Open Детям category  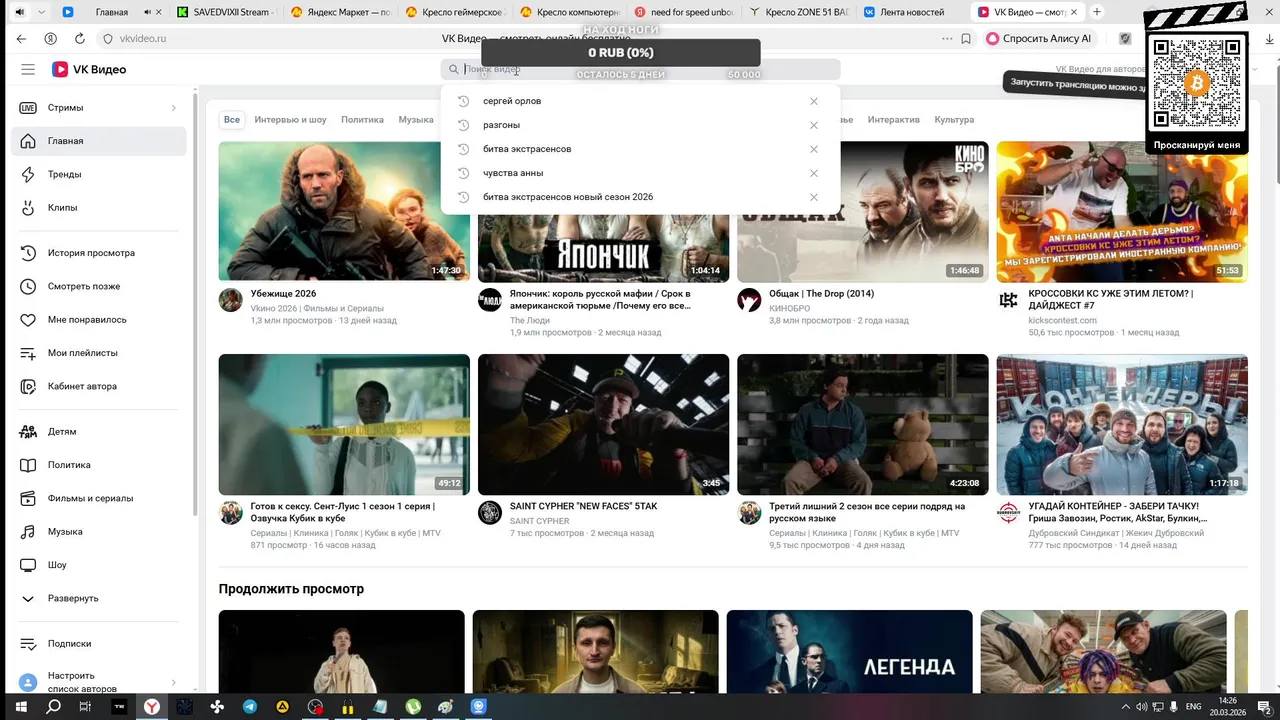click(98, 432)
